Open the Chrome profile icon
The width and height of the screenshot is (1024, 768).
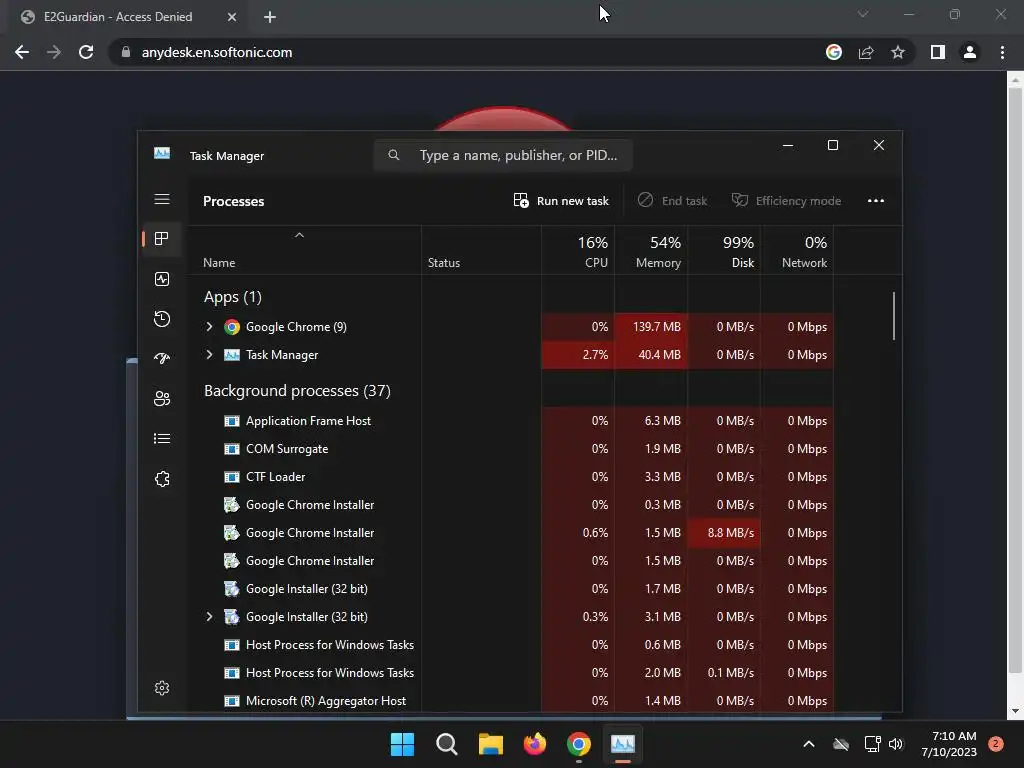coord(970,52)
